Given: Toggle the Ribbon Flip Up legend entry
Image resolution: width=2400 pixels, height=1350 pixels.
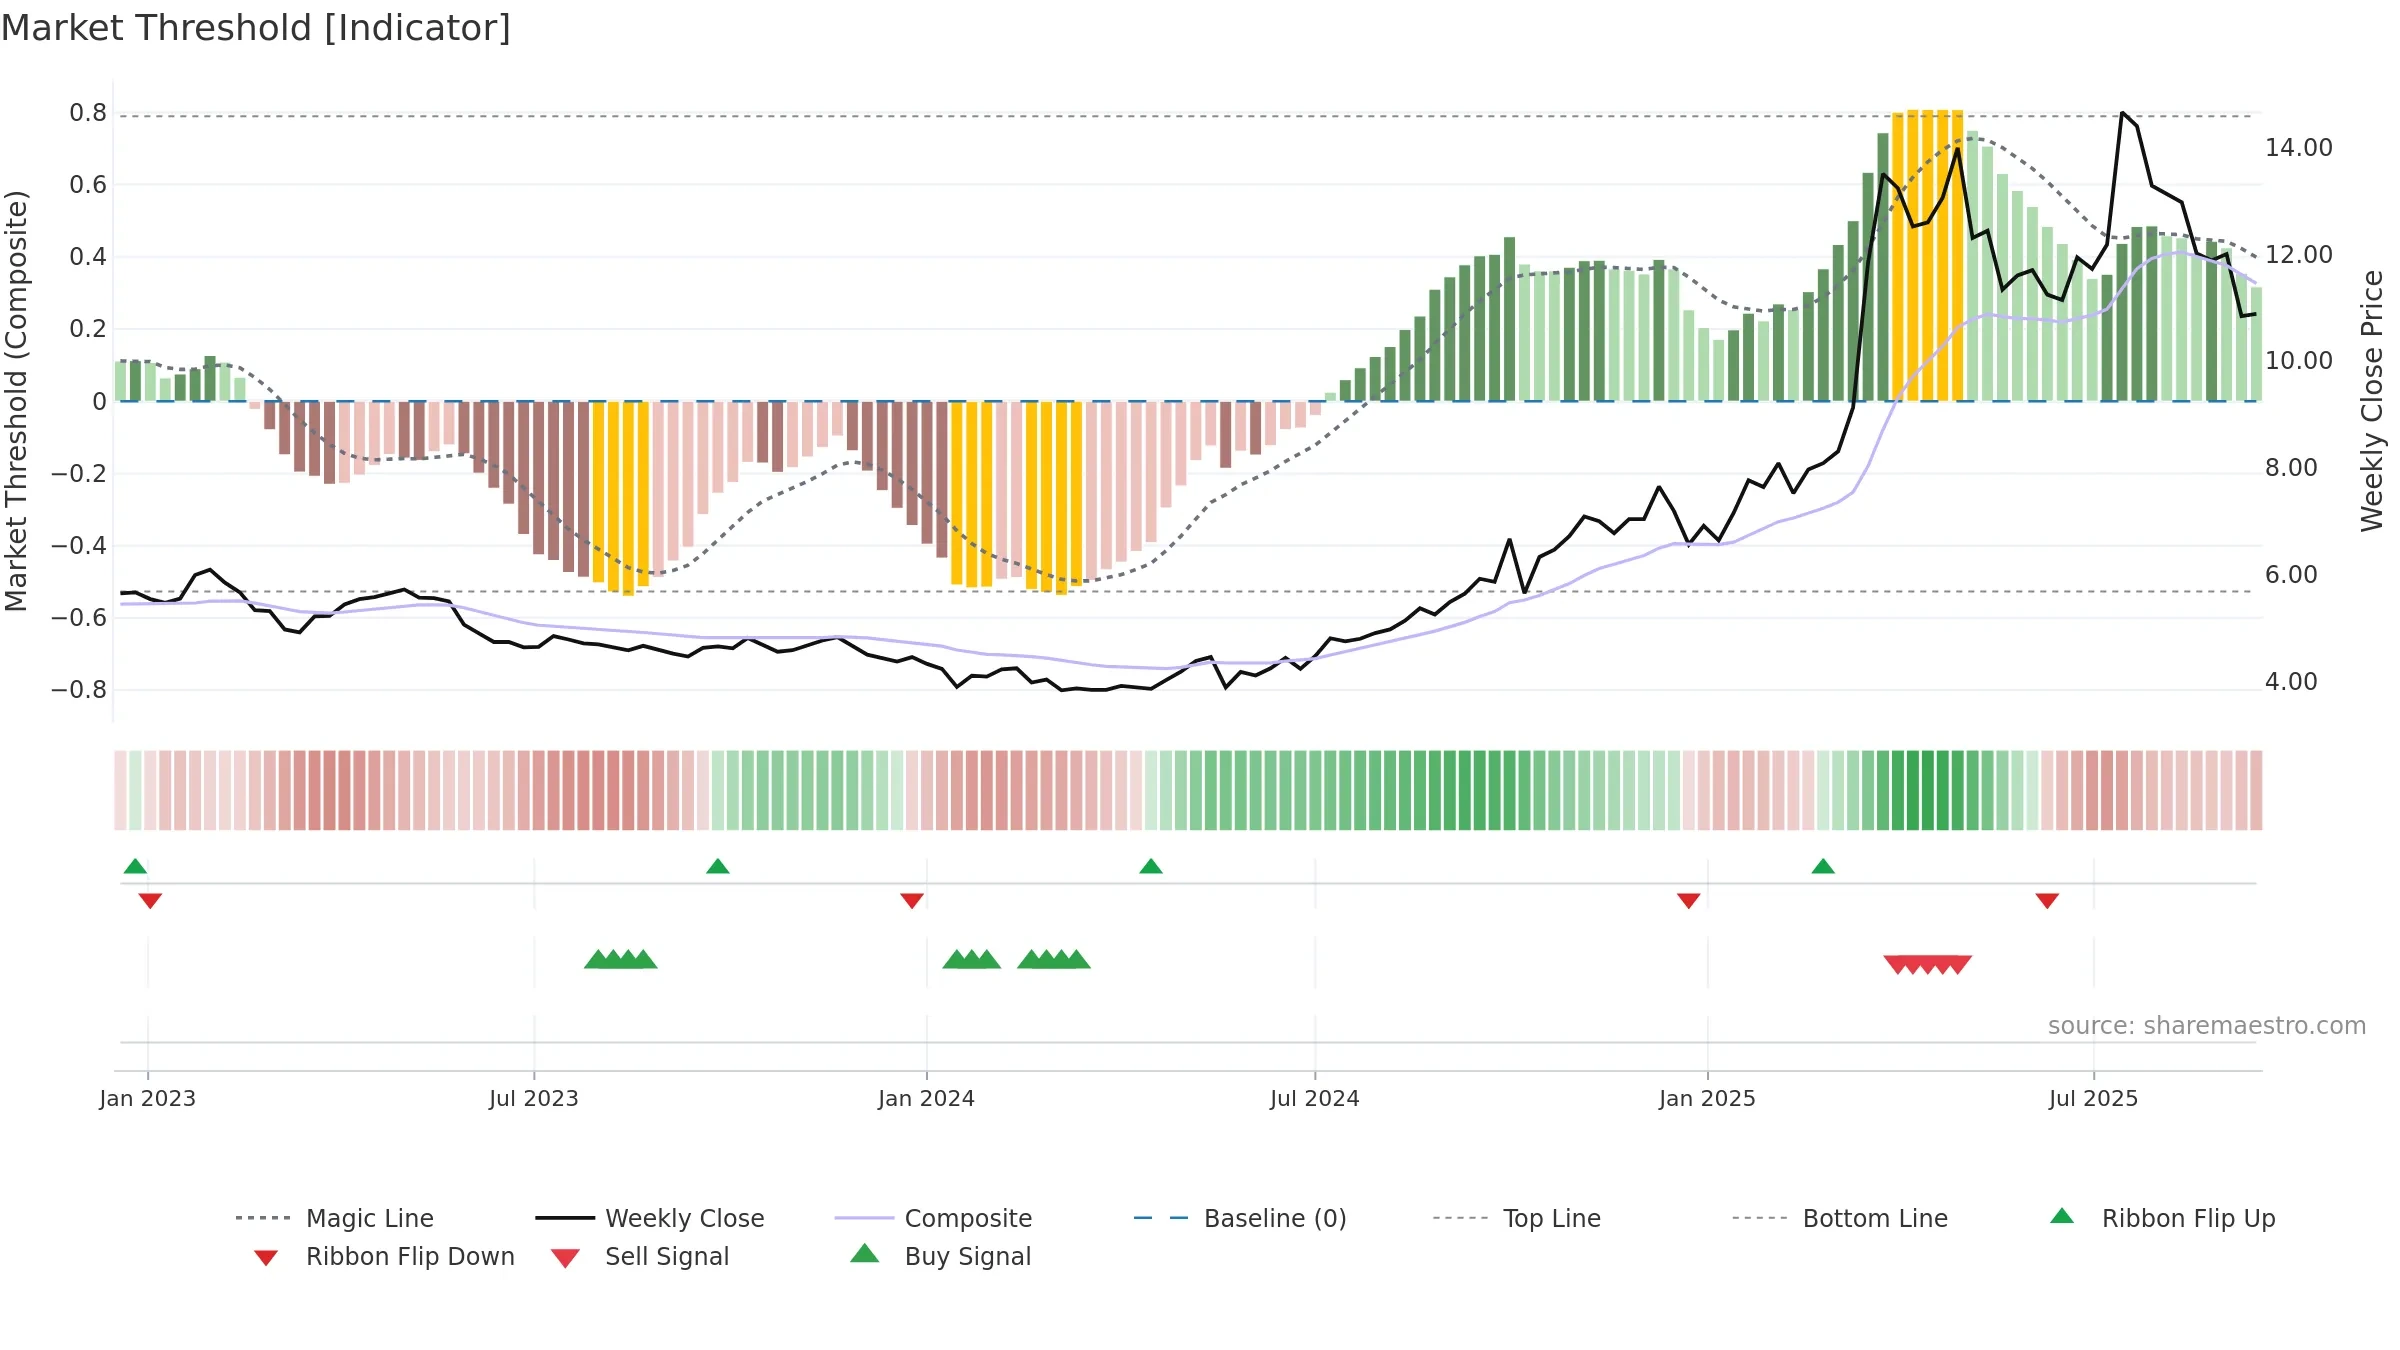Looking at the screenshot, I should pyautogui.click(x=2162, y=1218).
